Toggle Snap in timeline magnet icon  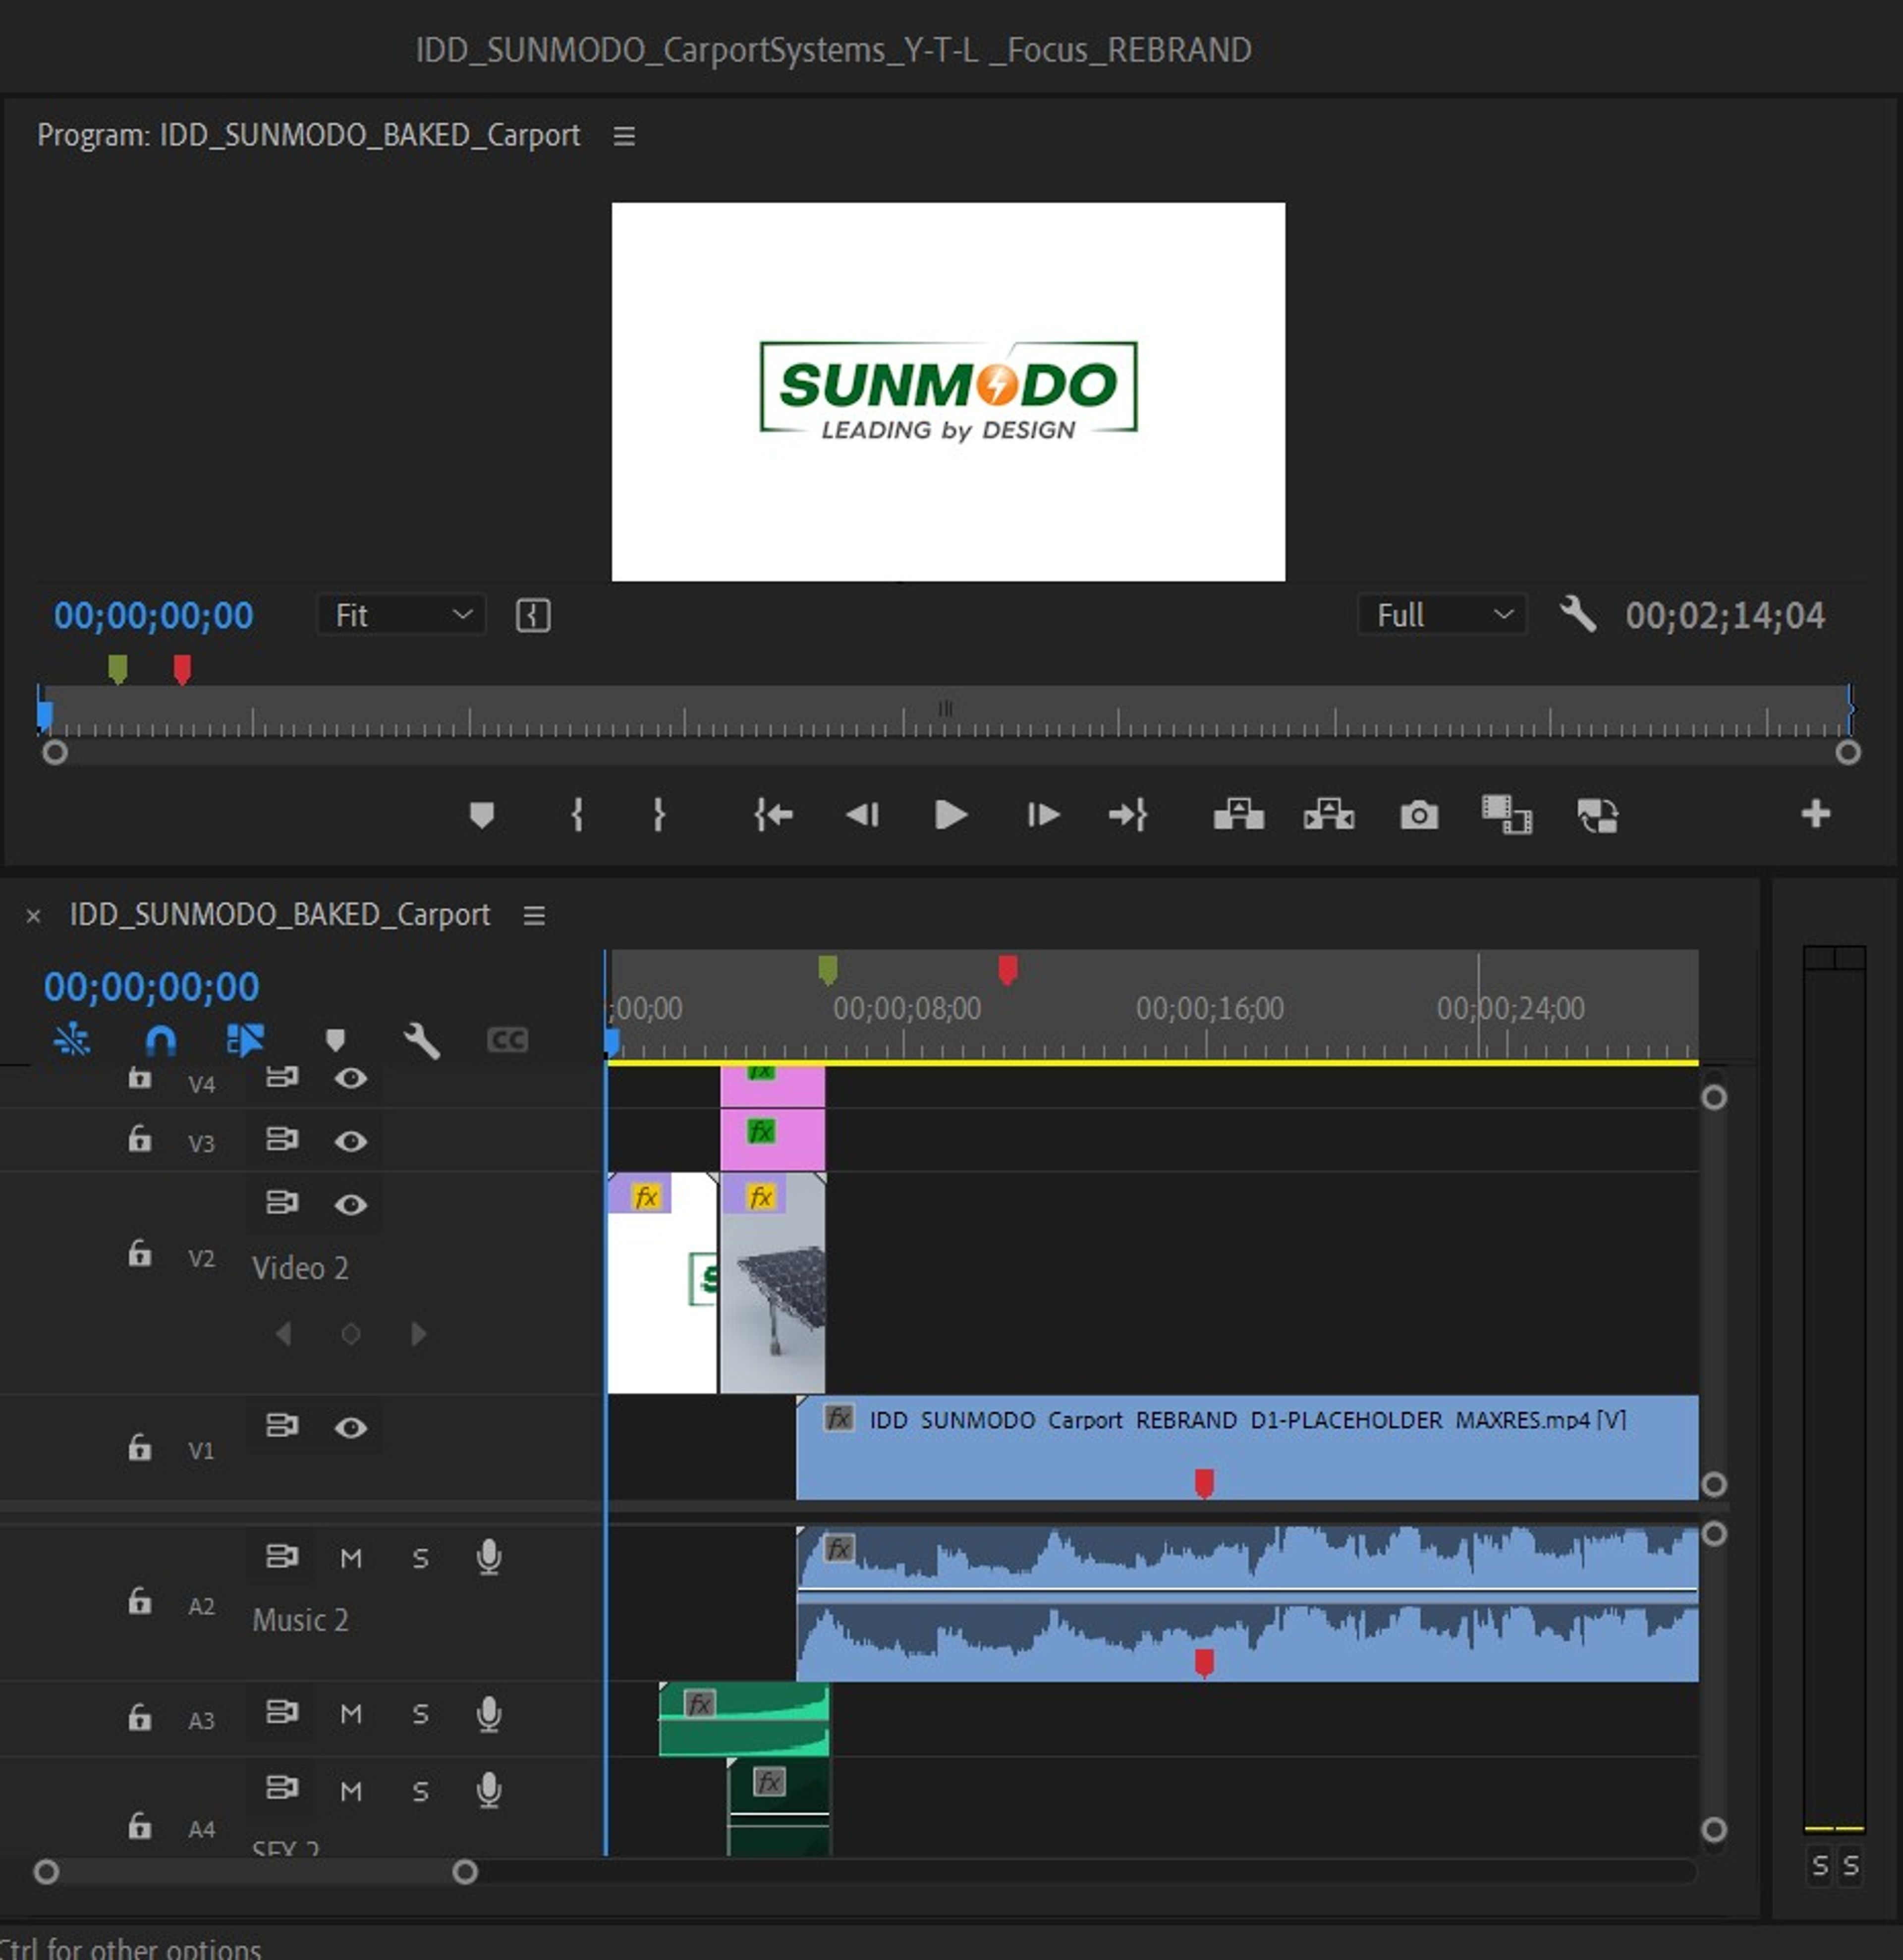(x=160, y=1040)
